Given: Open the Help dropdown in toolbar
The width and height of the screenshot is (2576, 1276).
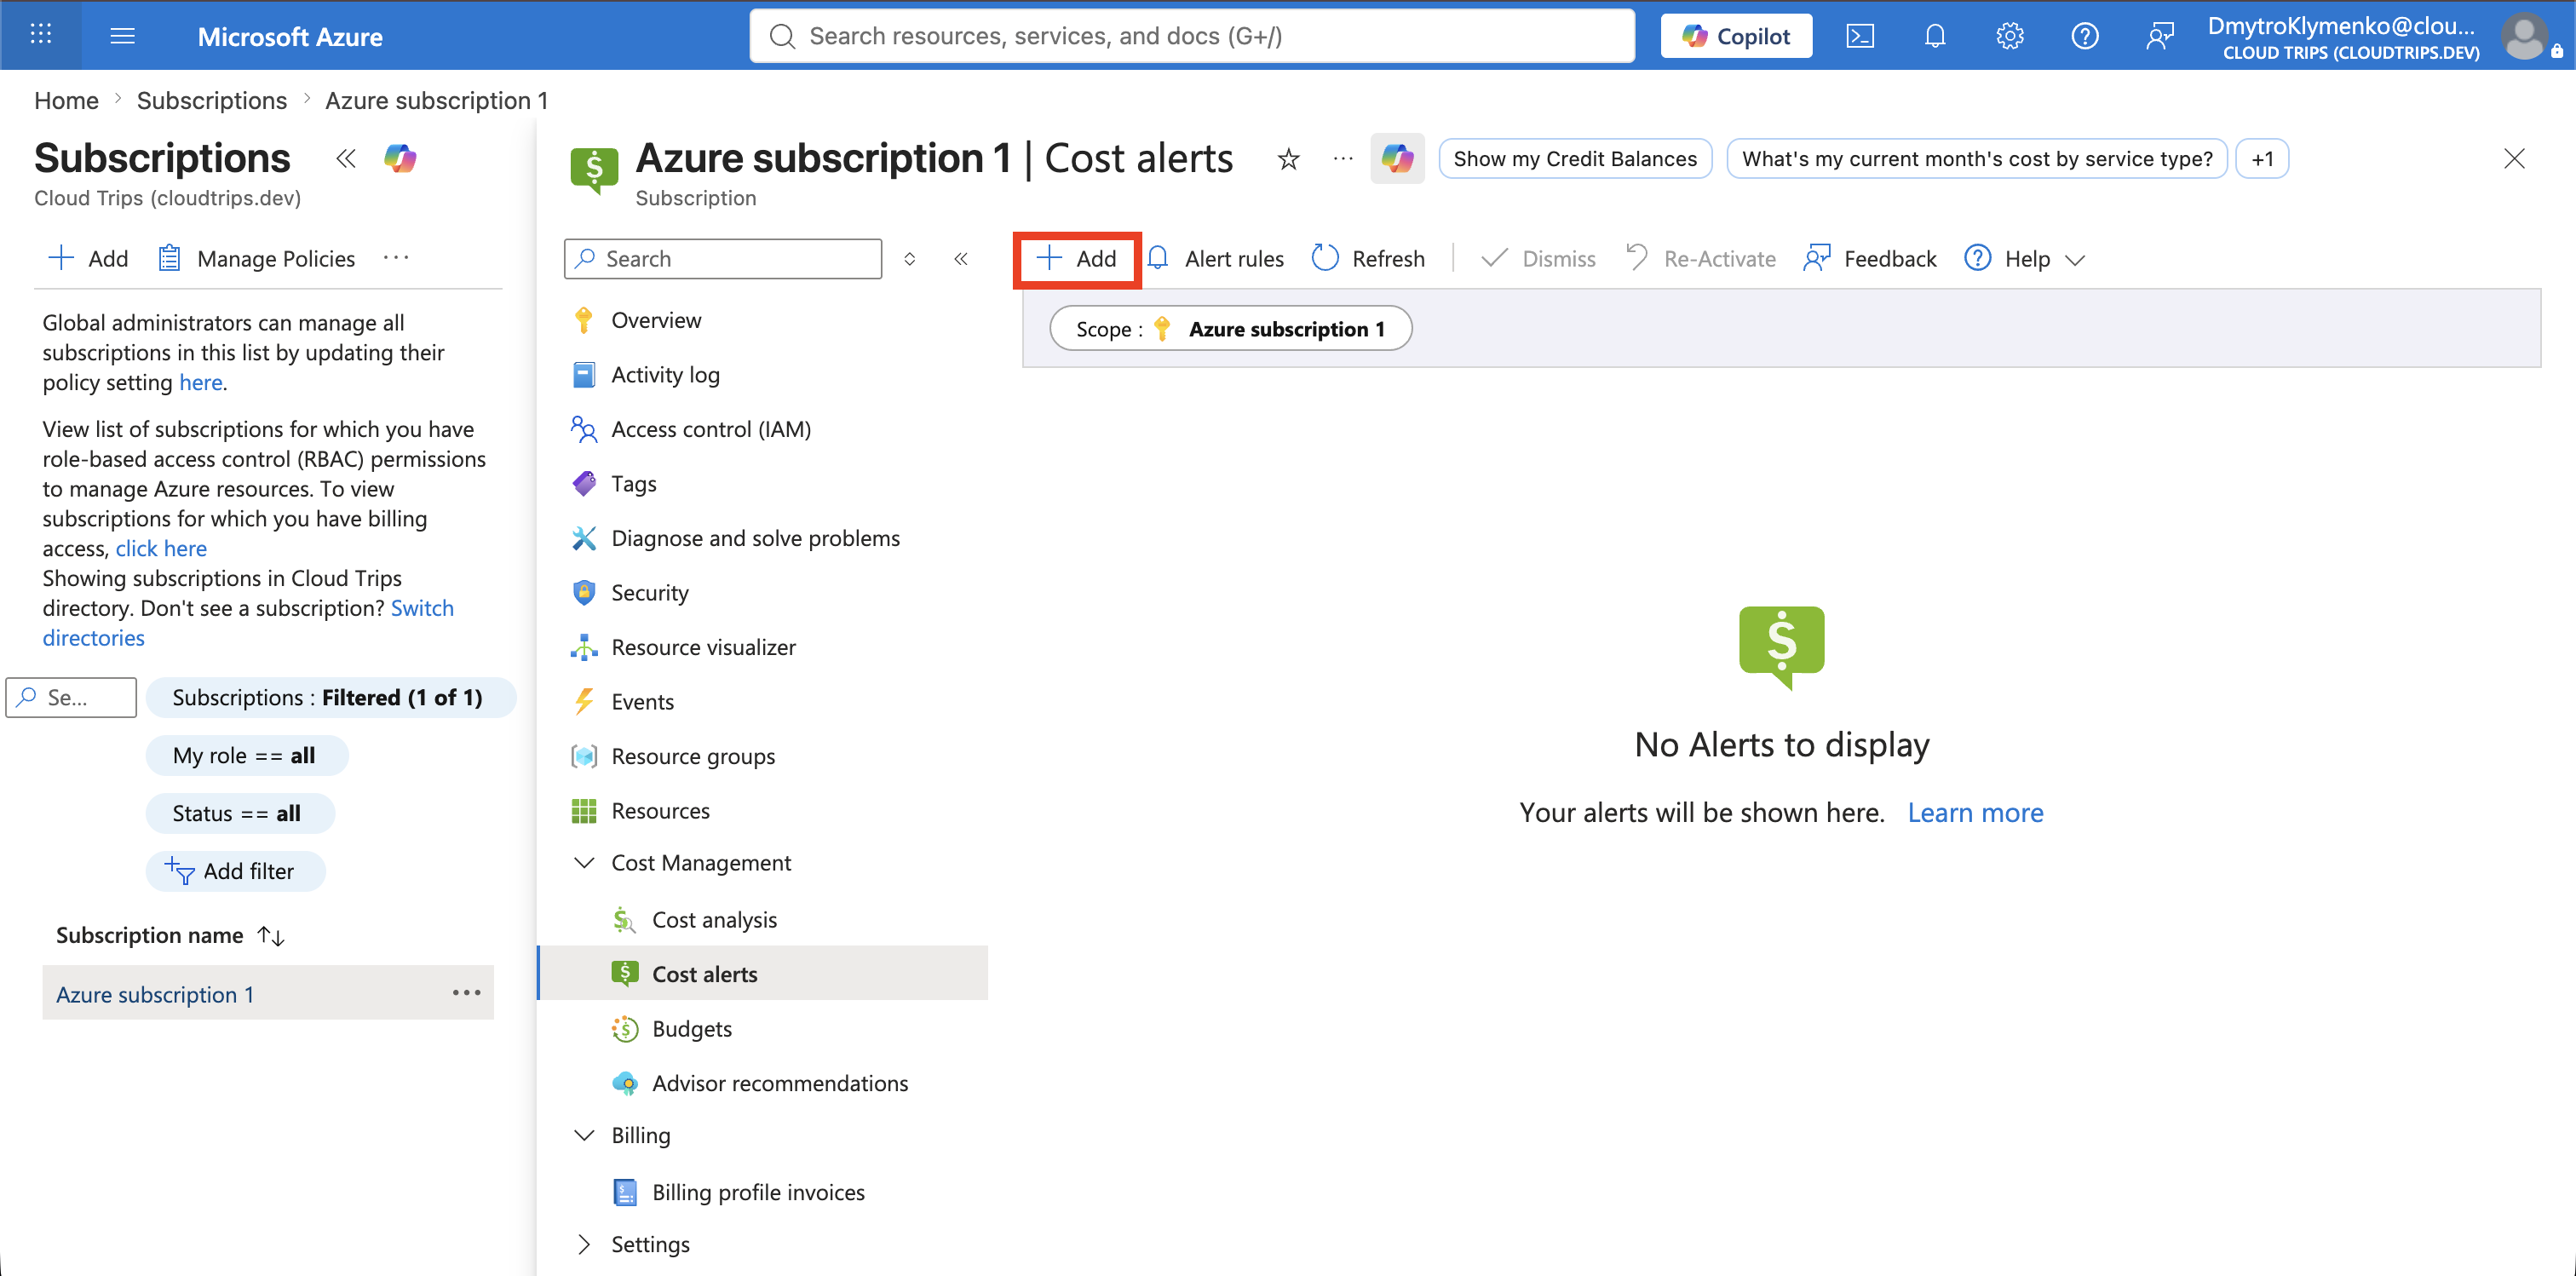Looking at the screenshot, I should (x=2025, y=258).
